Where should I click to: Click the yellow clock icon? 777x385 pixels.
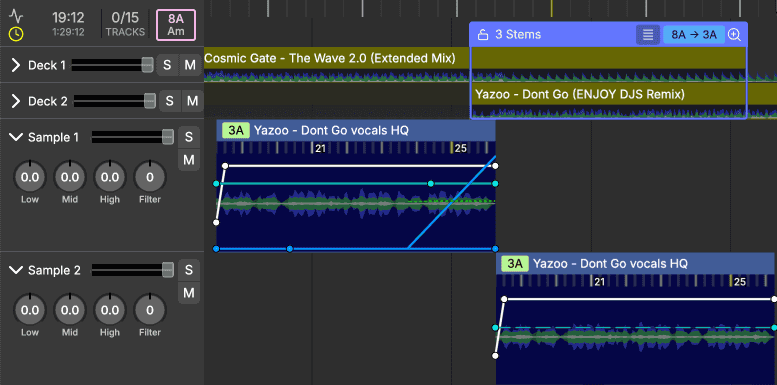coord(16,33)
